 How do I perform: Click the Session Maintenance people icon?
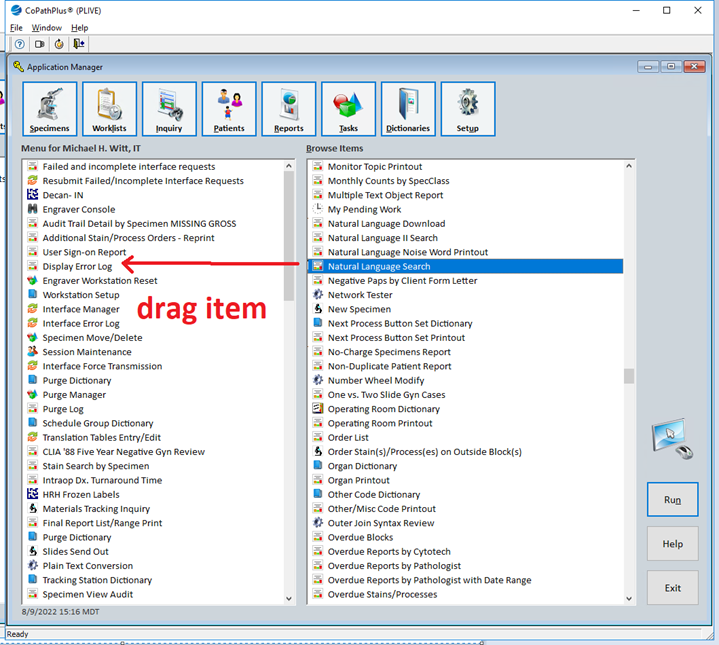33,351
